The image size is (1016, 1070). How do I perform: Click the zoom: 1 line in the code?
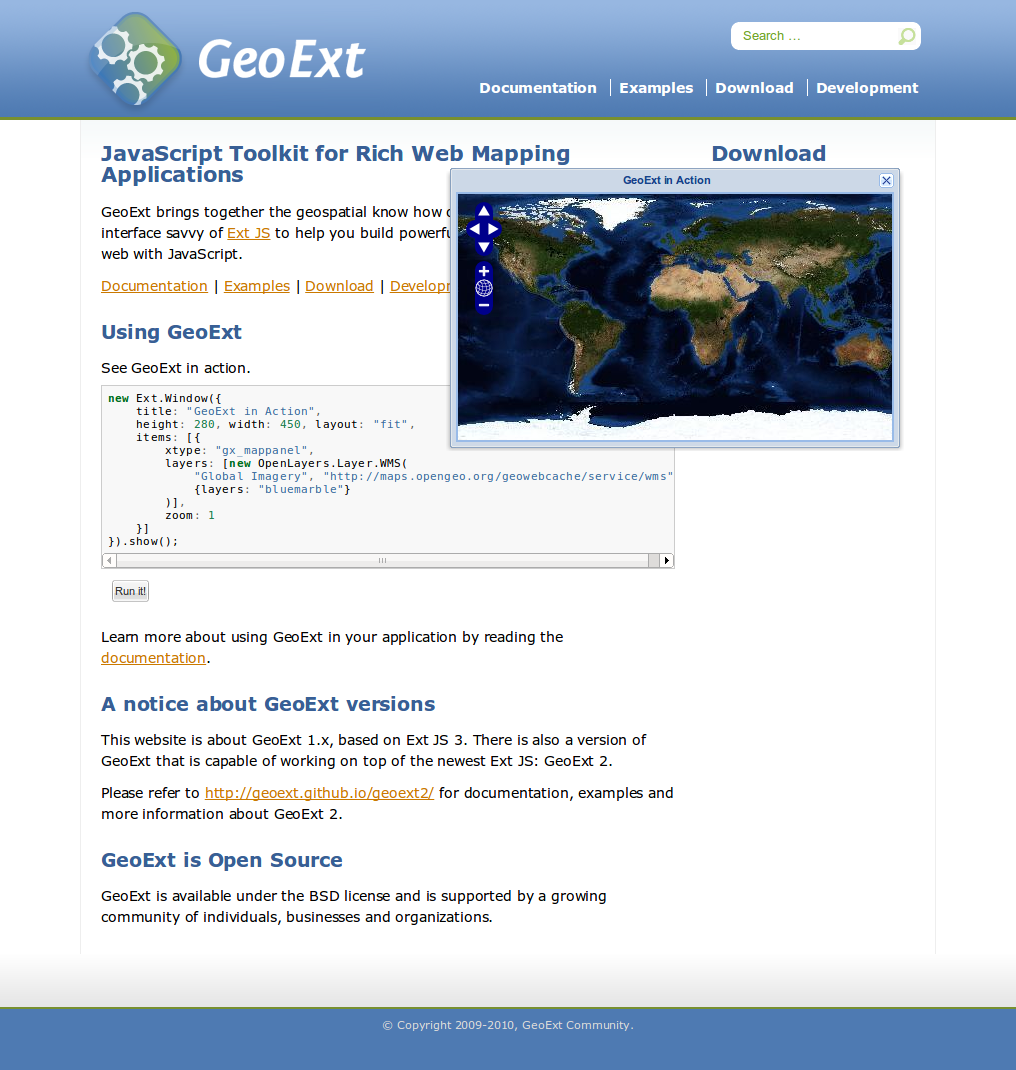click(190, 515)
